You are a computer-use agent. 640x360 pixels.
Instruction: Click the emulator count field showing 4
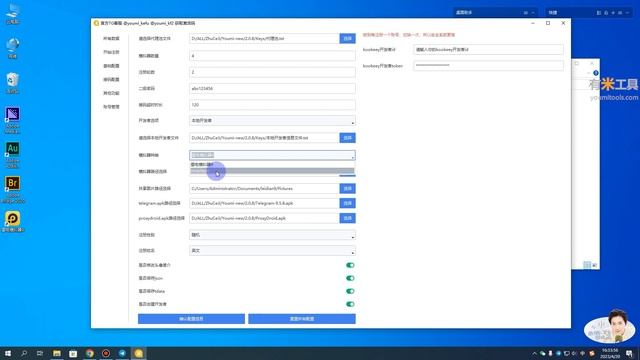click(x=272, y=56)
